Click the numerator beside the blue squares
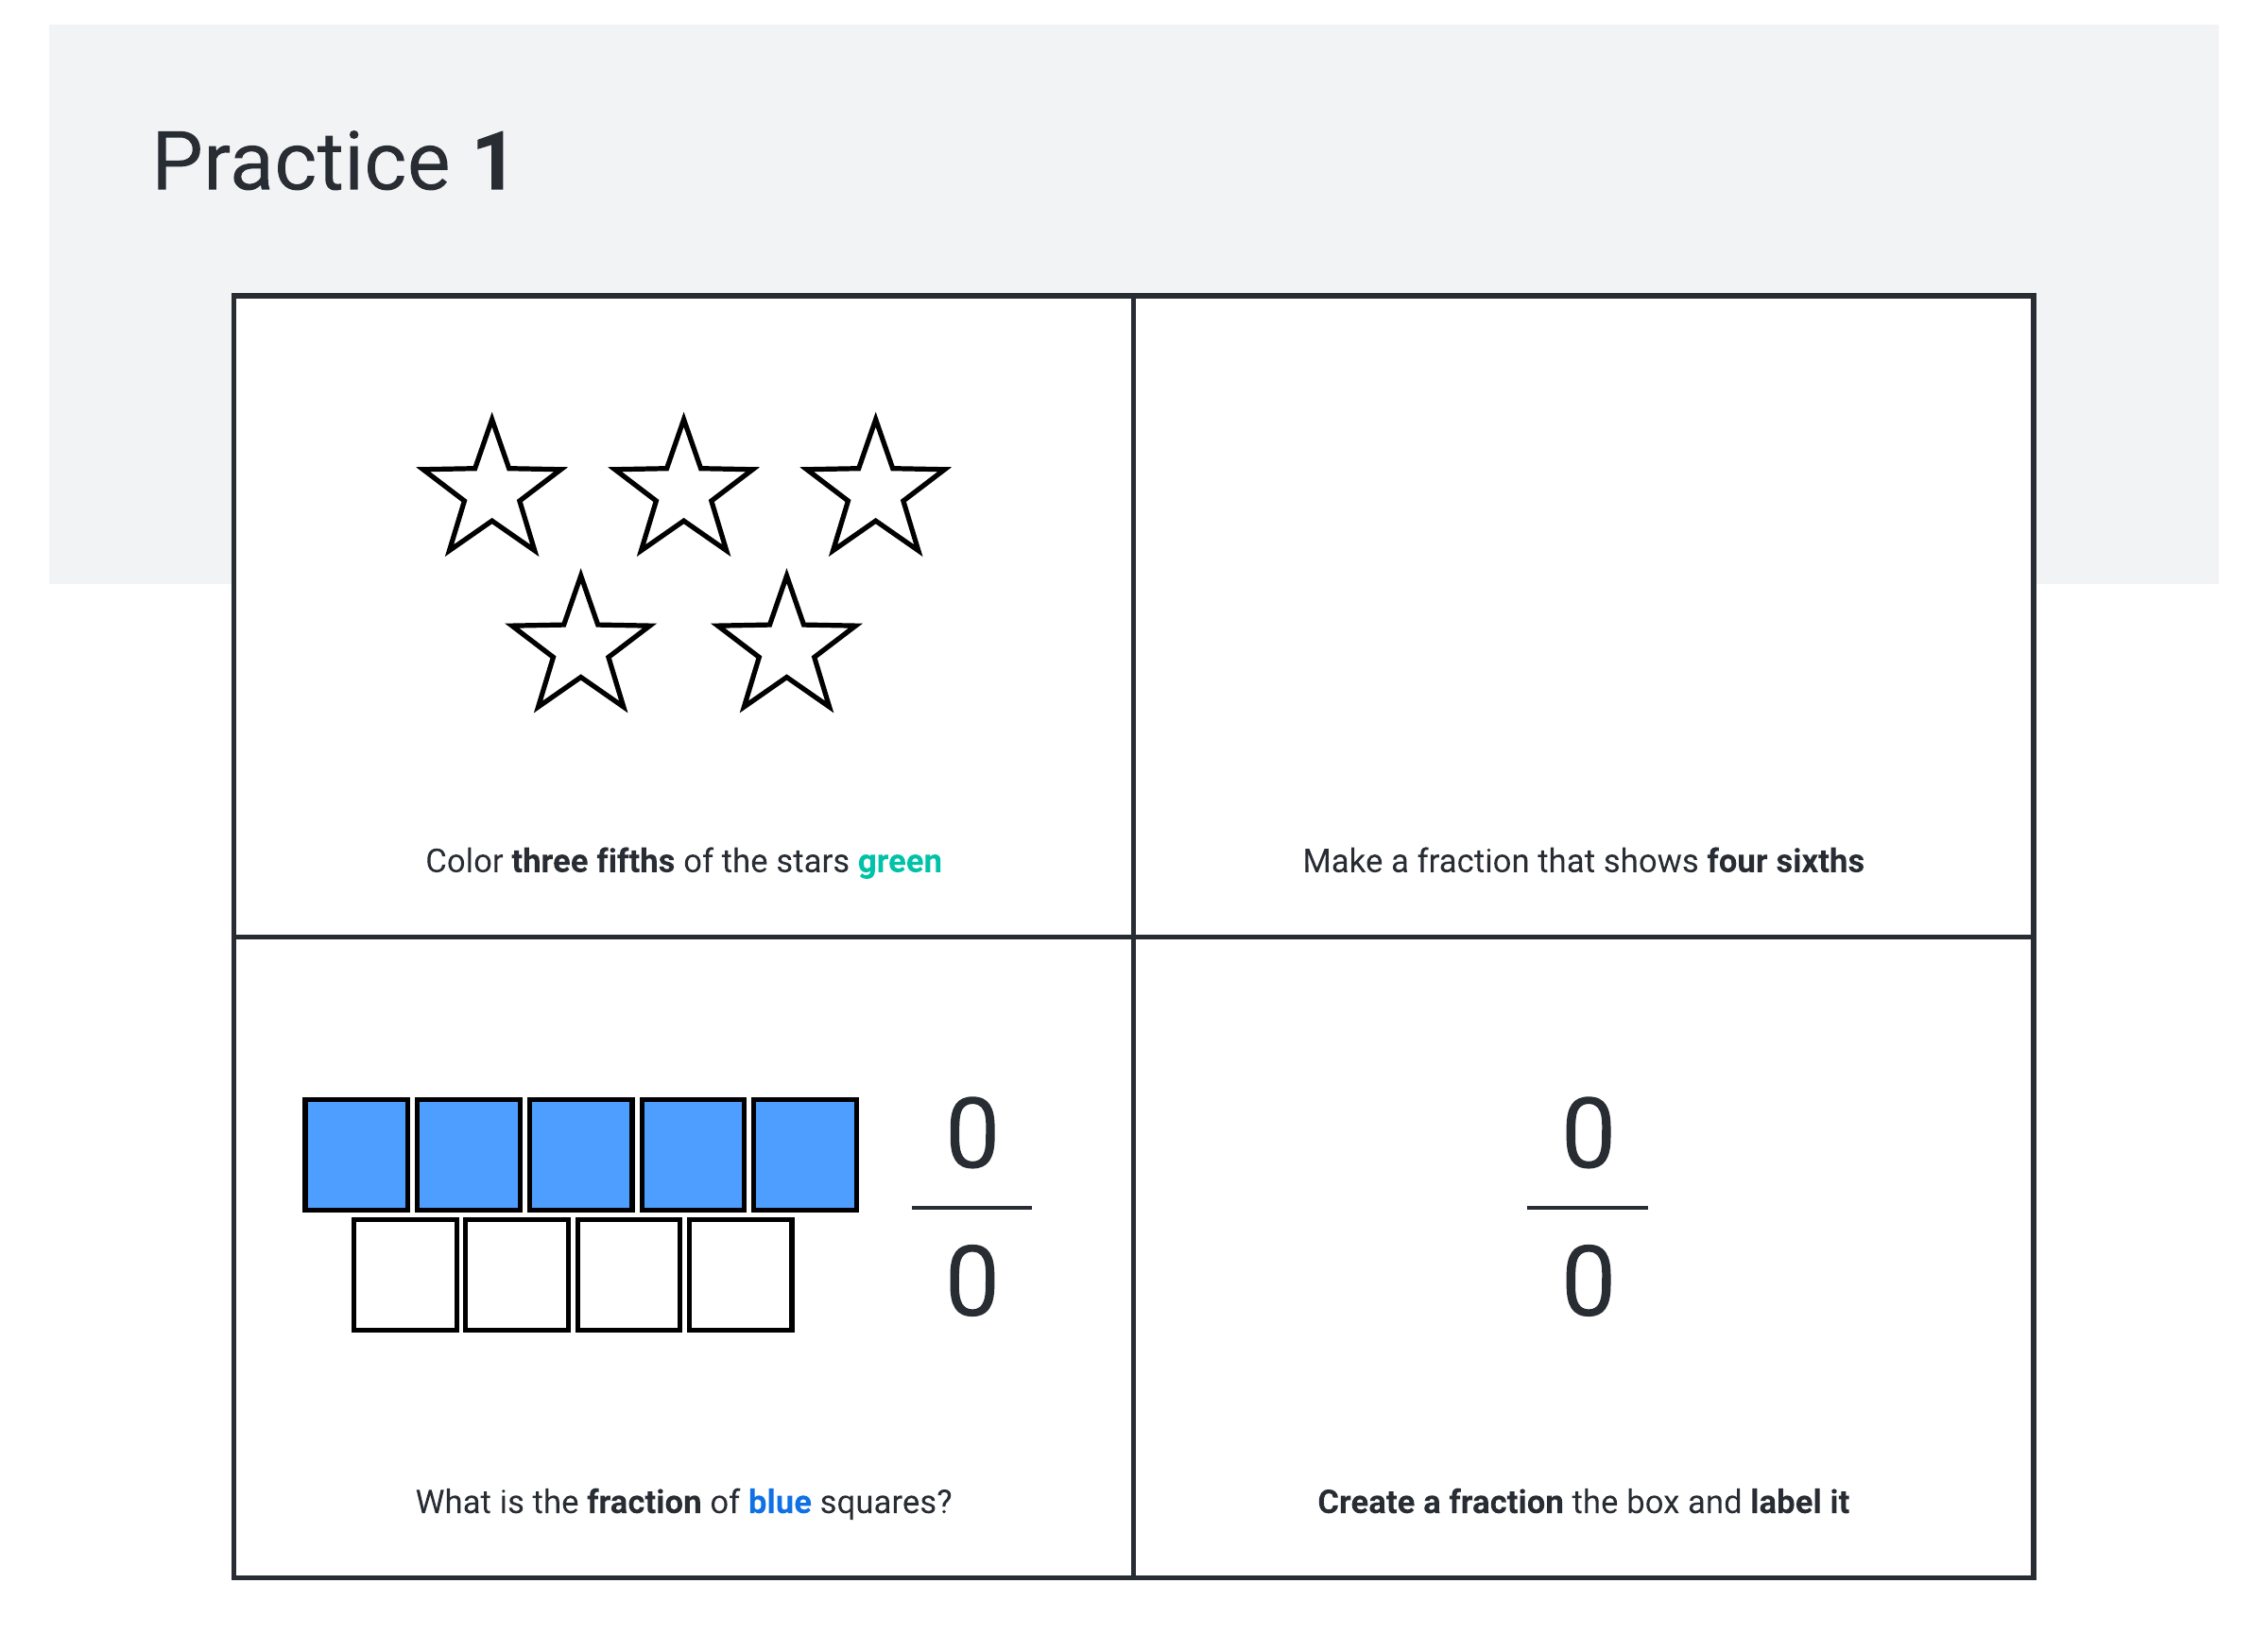Viewport: 2268px width, 1652px height. click(x=972, y=1134)
